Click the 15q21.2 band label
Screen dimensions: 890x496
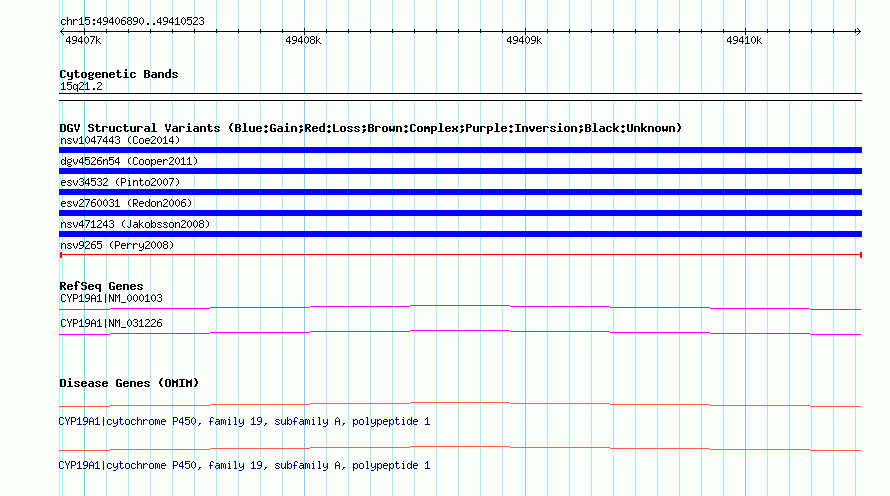[81, 86]
